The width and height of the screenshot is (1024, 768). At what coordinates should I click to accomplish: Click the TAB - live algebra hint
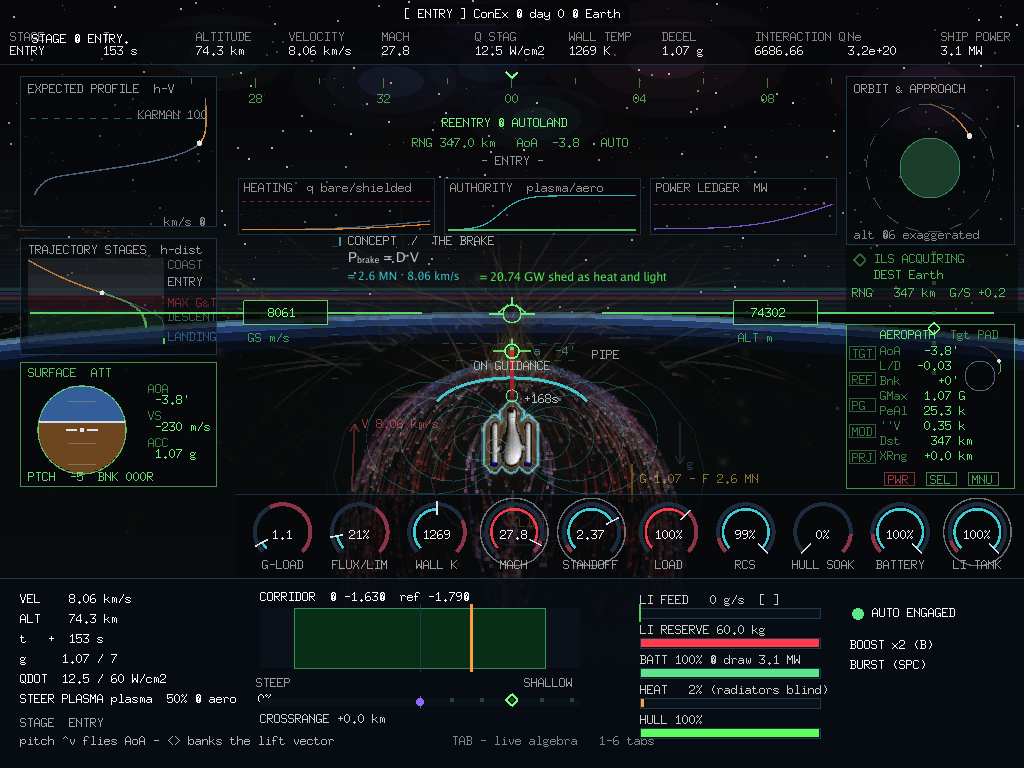tap(515, 741)
